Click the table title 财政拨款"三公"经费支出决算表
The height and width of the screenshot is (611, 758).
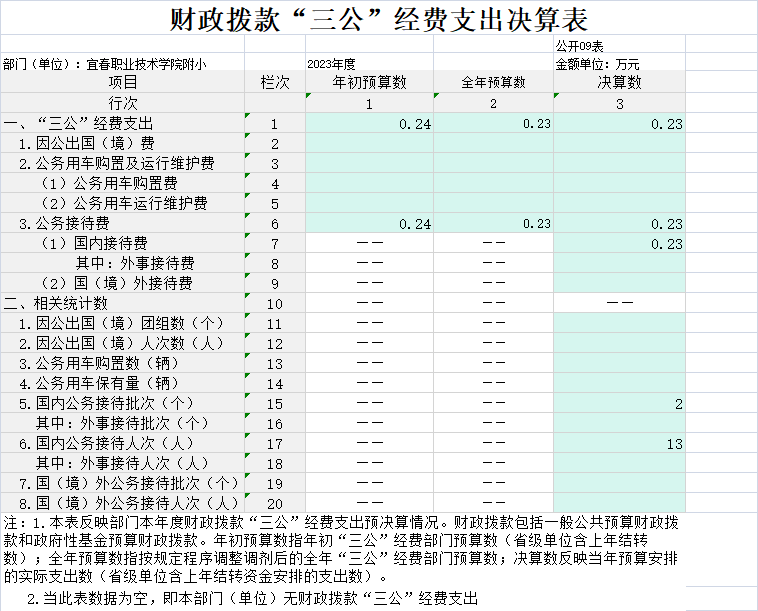pos(378,20)
